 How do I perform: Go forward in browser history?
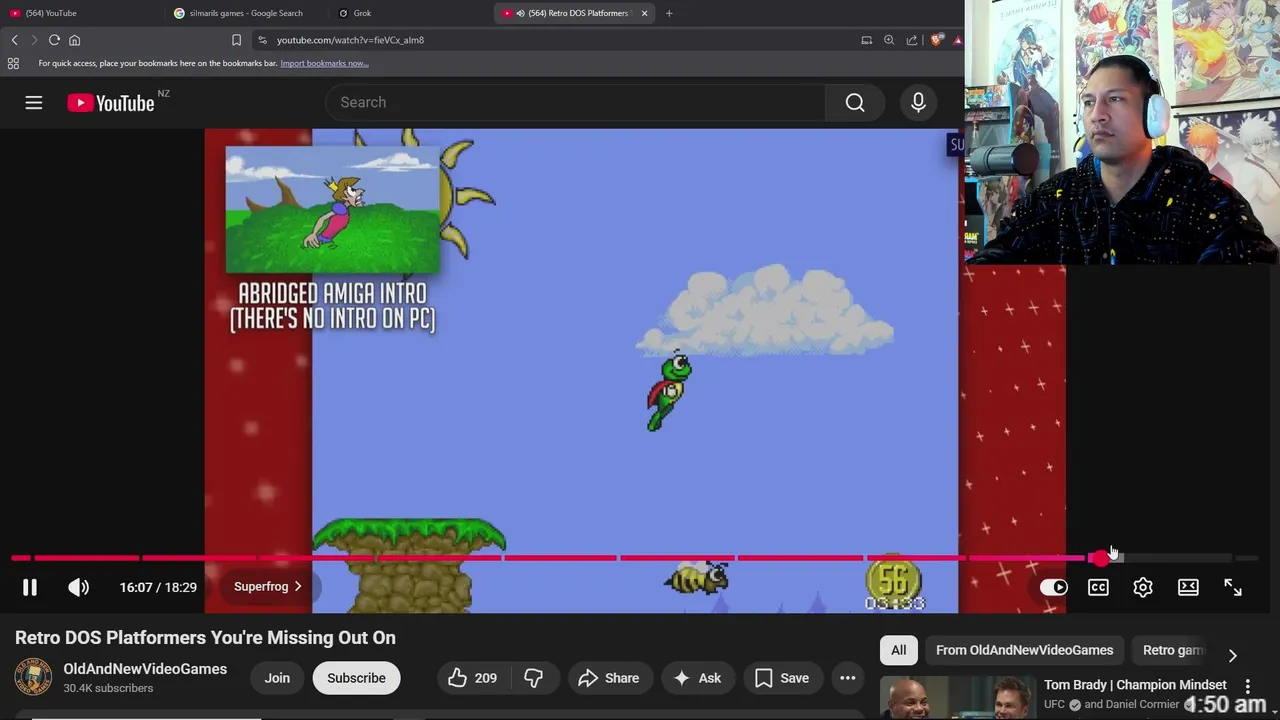click(34, 40)
